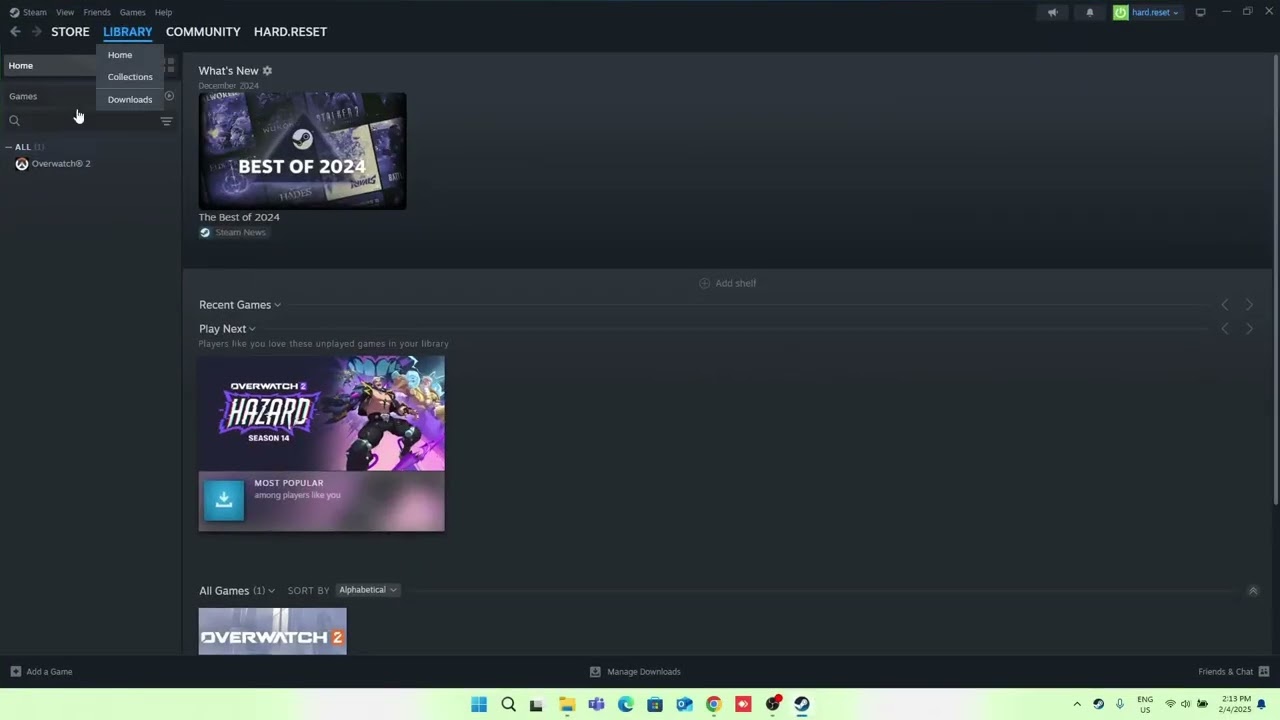Viewport: 1280px width, 720px height.
Task: Show hidden system tray icons chevron
Action: (1077, 704)
